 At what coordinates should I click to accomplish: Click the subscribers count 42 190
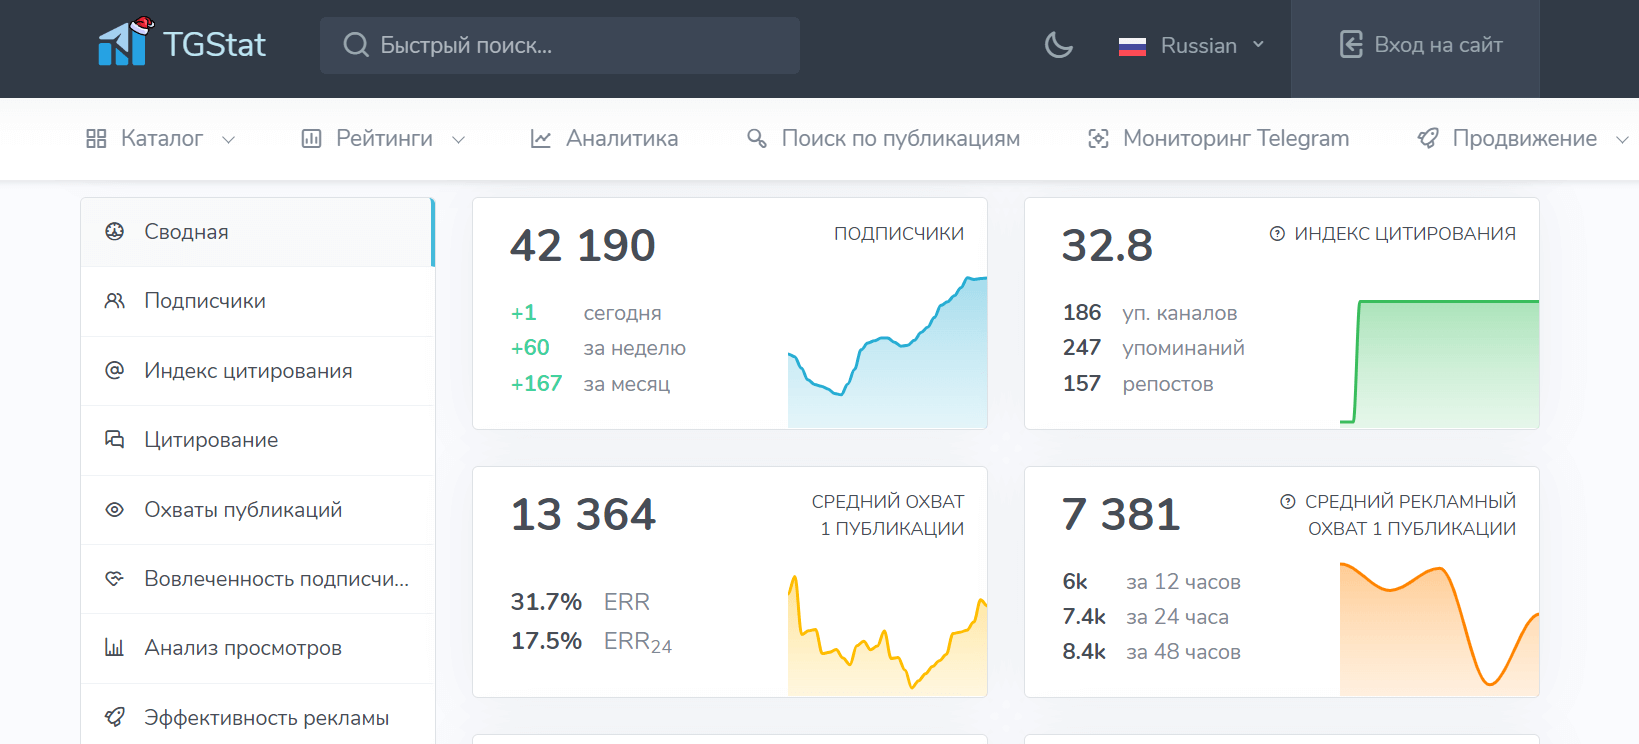583,246
